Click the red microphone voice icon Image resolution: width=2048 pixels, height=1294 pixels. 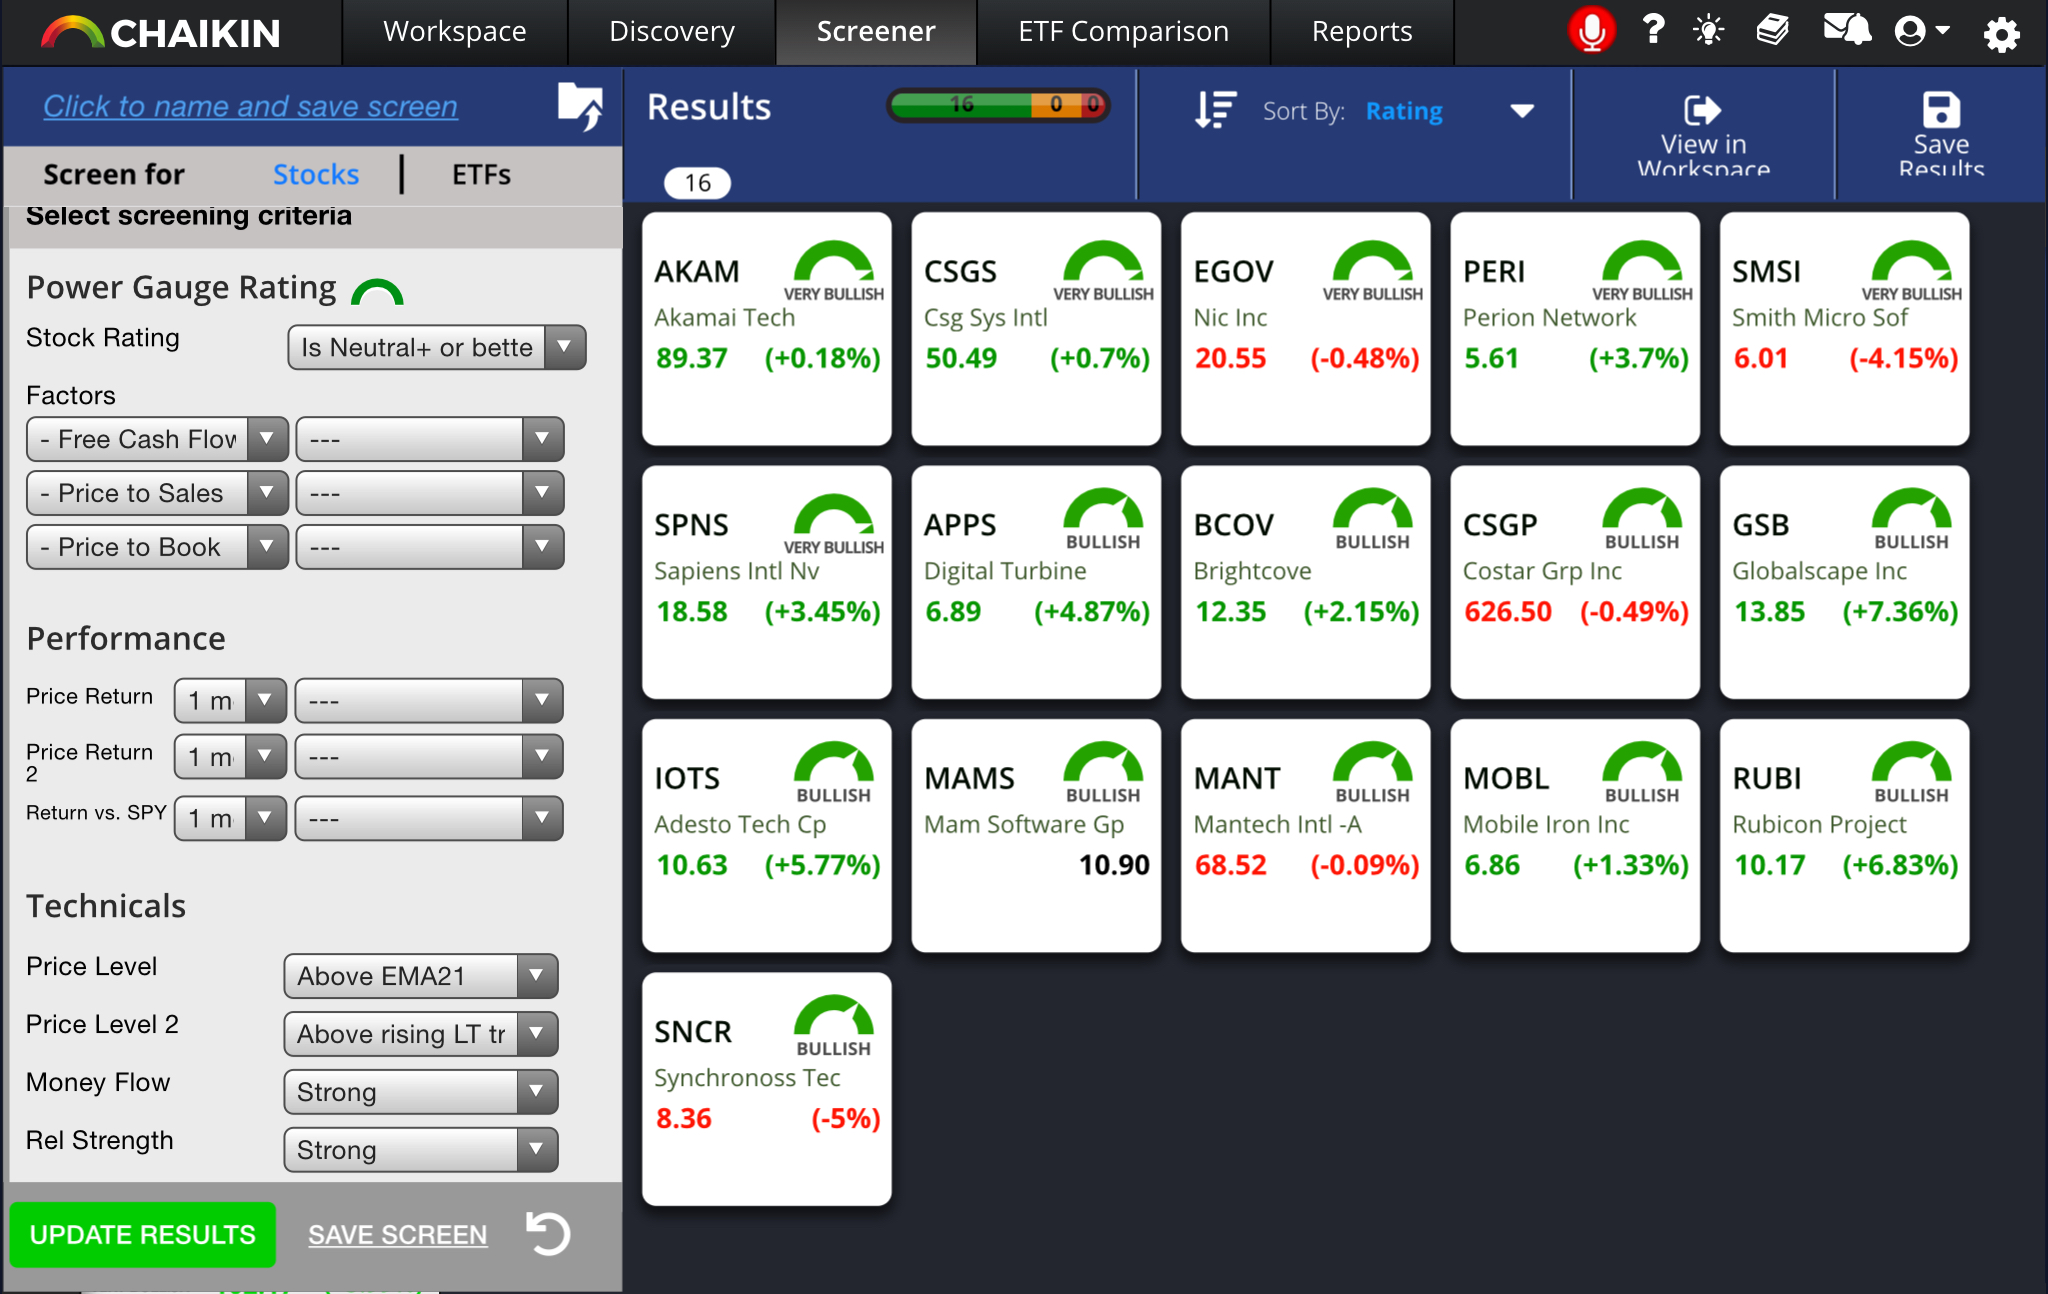click(x=1591, y=31)
